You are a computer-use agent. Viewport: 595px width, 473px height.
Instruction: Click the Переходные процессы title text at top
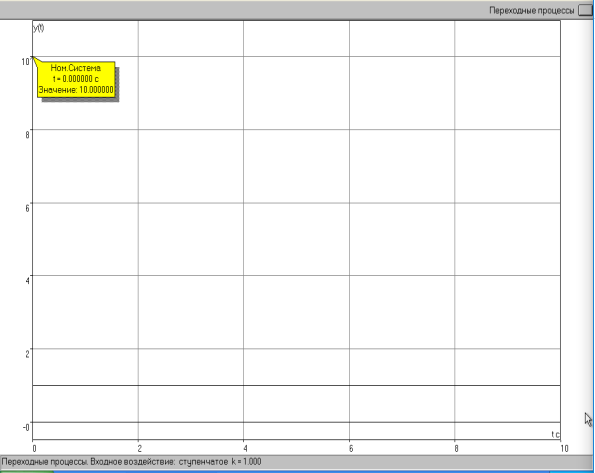coord(532,11)
